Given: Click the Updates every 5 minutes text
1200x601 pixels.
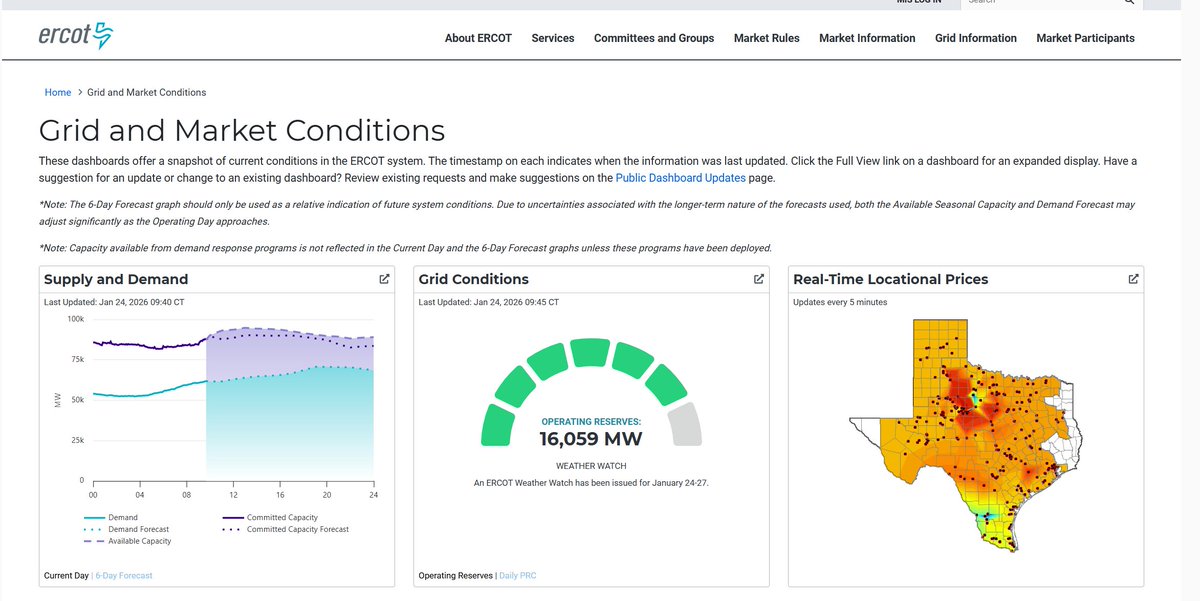Looking at the screenshot, I should pos(840,302).
